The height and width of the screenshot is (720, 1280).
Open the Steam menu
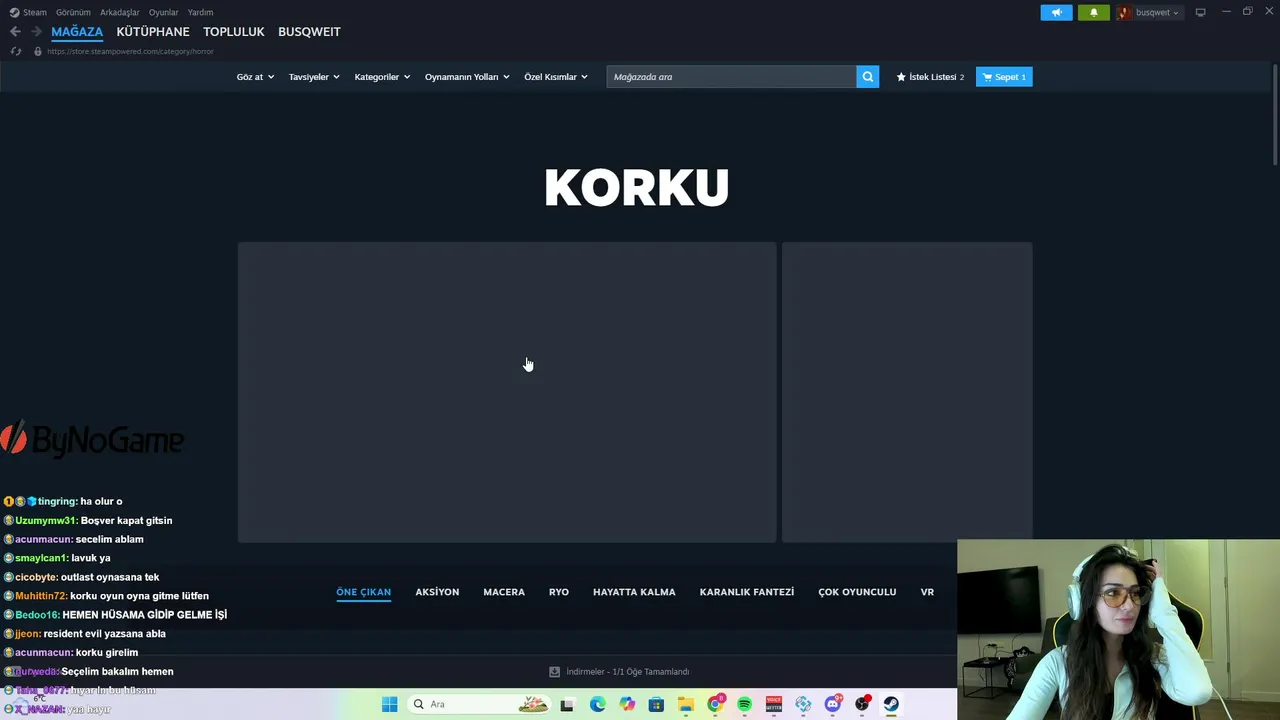[29, 12]
